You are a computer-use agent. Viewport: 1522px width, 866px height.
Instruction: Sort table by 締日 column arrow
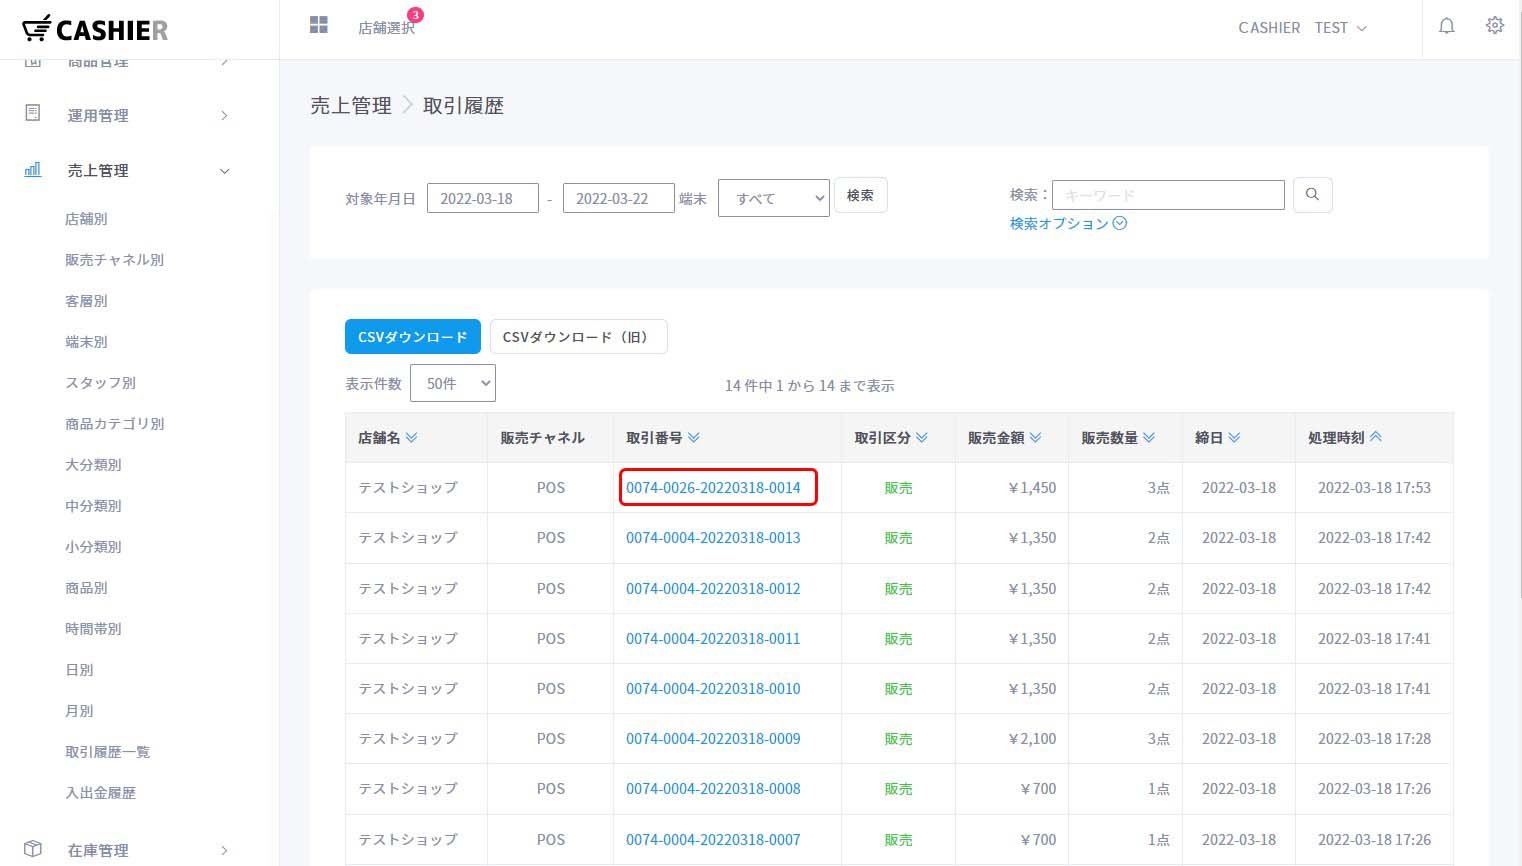(x=1234, y=437)
